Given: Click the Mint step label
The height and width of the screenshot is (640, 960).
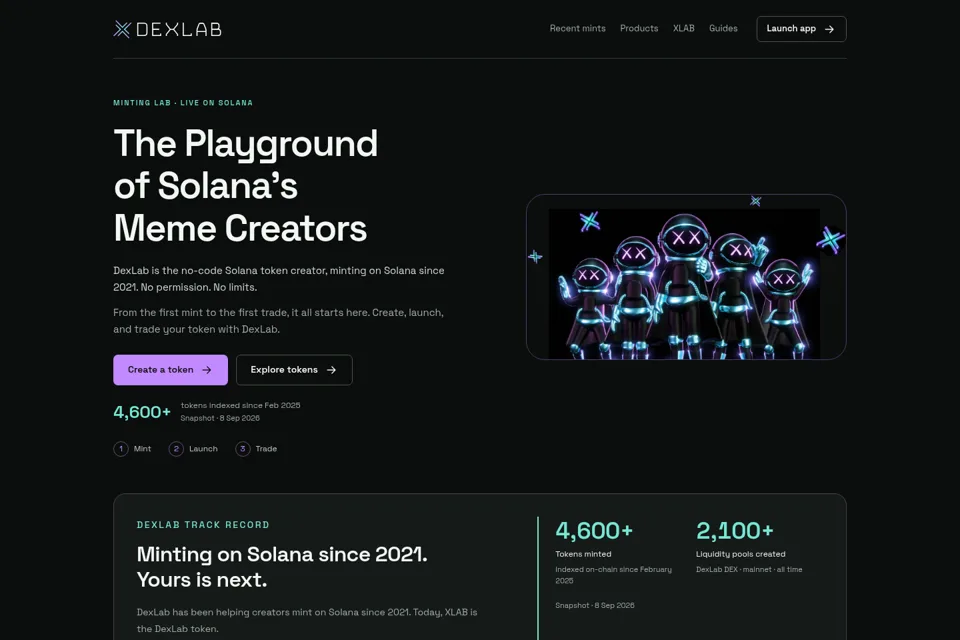Looking at the screenshot, I should tap(142, 449).
